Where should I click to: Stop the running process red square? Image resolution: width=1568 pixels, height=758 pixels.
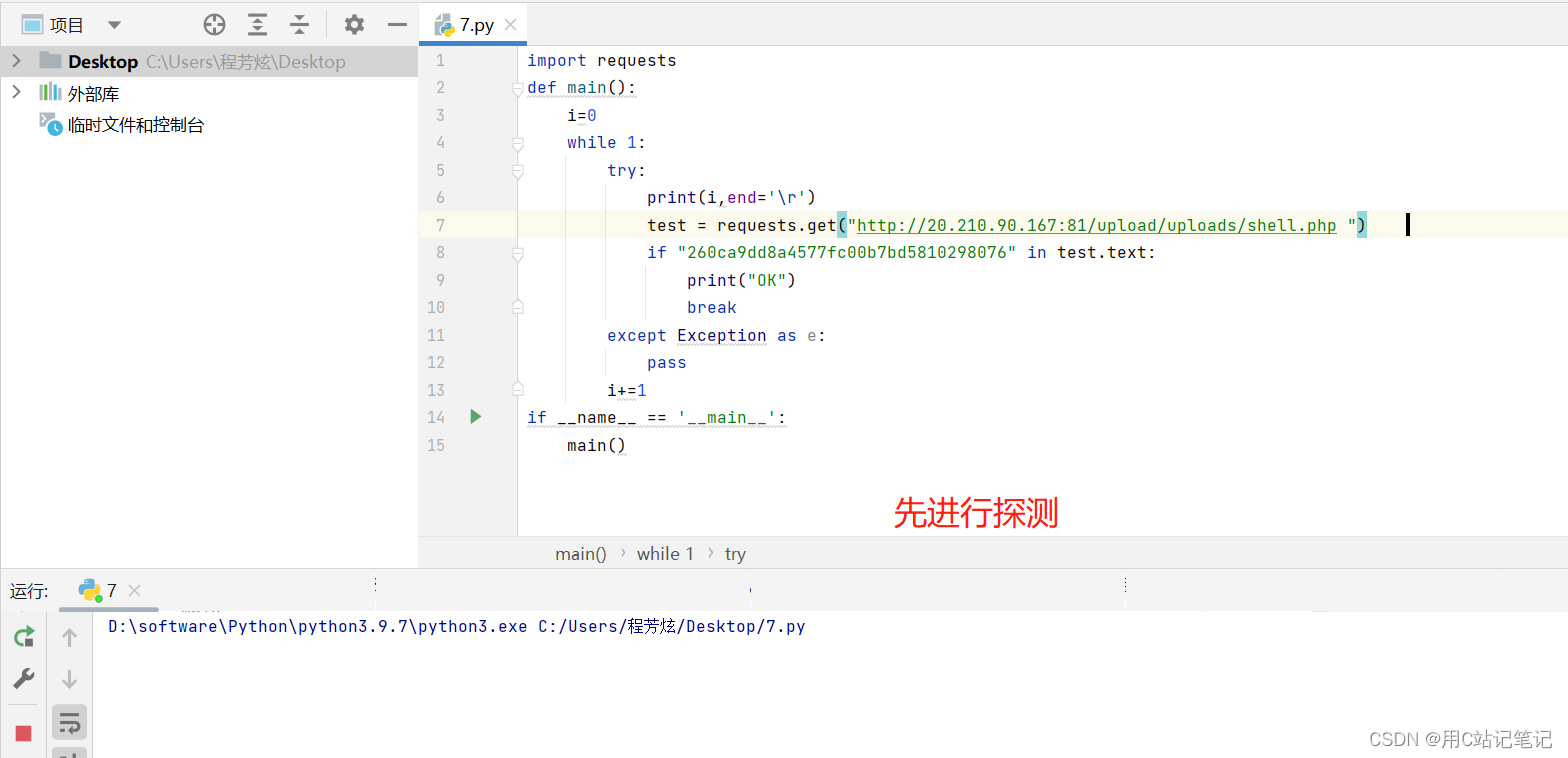[x=24, y=733]
